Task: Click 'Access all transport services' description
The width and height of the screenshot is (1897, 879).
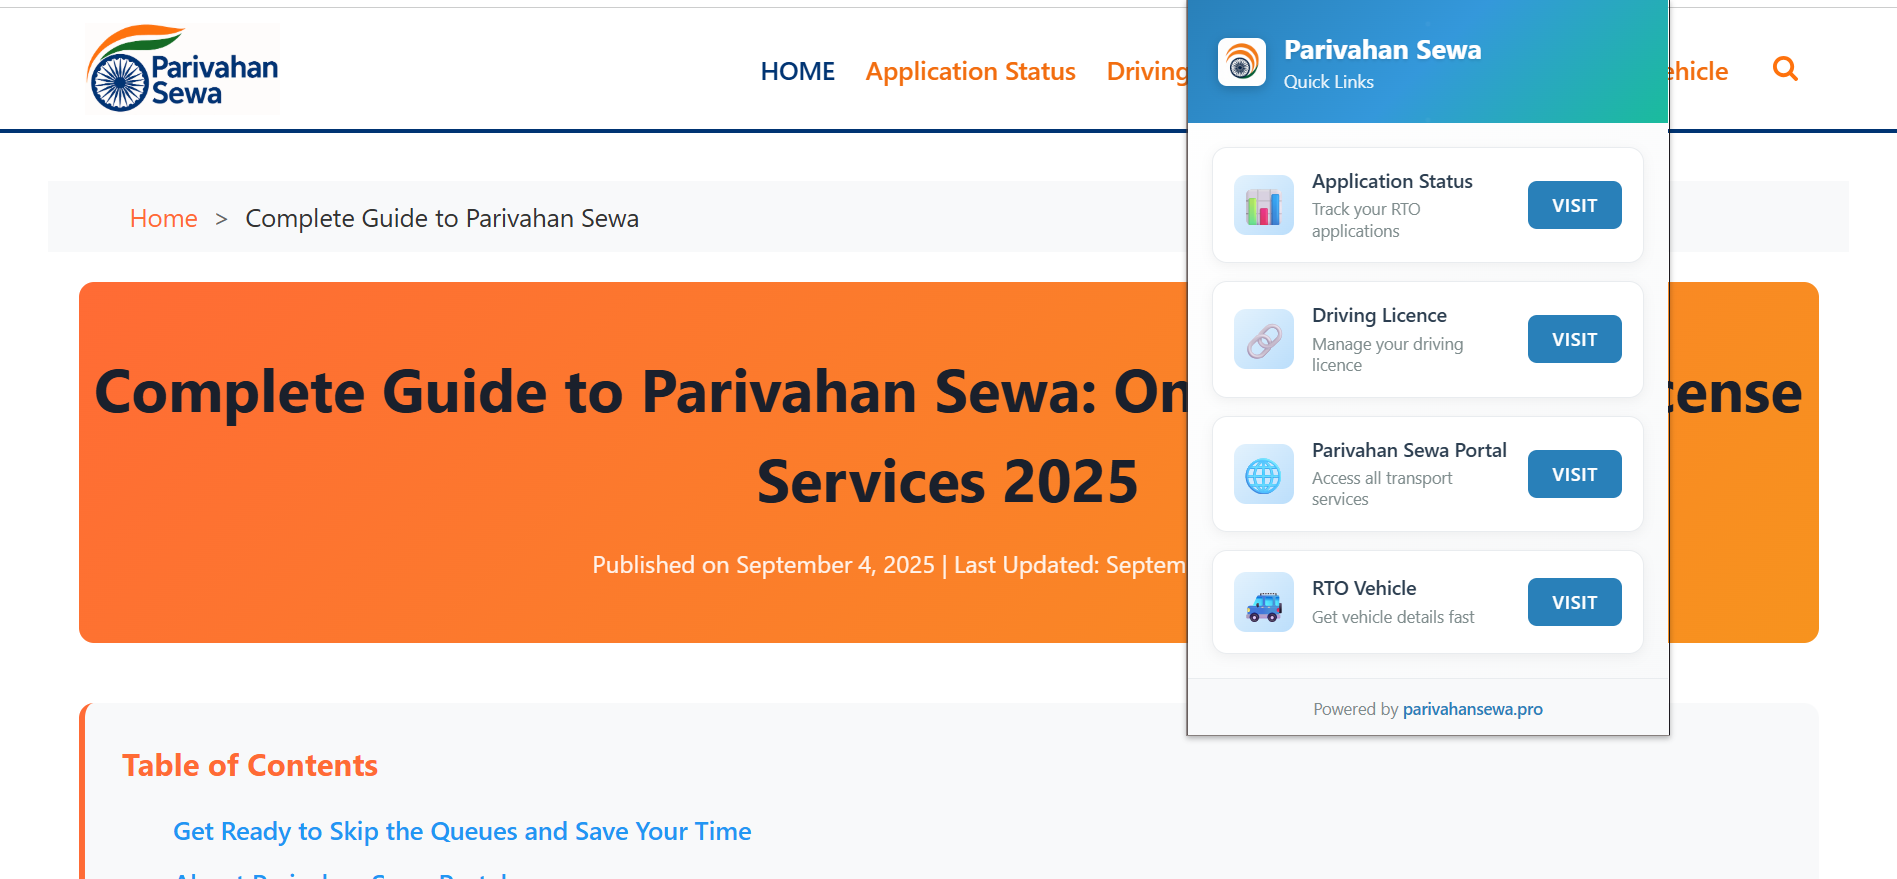Action: (x=1382, y=488)
